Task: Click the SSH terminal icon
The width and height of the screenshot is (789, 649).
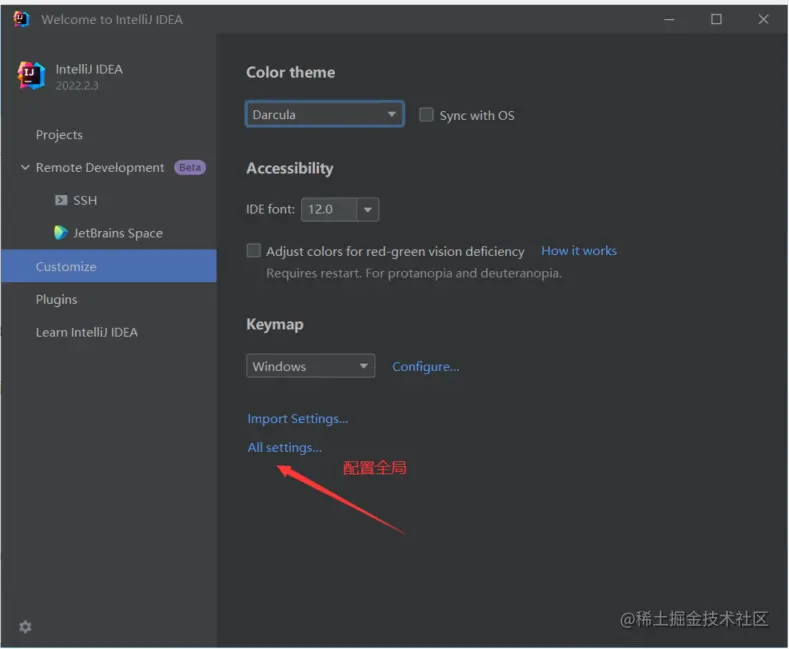Action: click(61, 200)
